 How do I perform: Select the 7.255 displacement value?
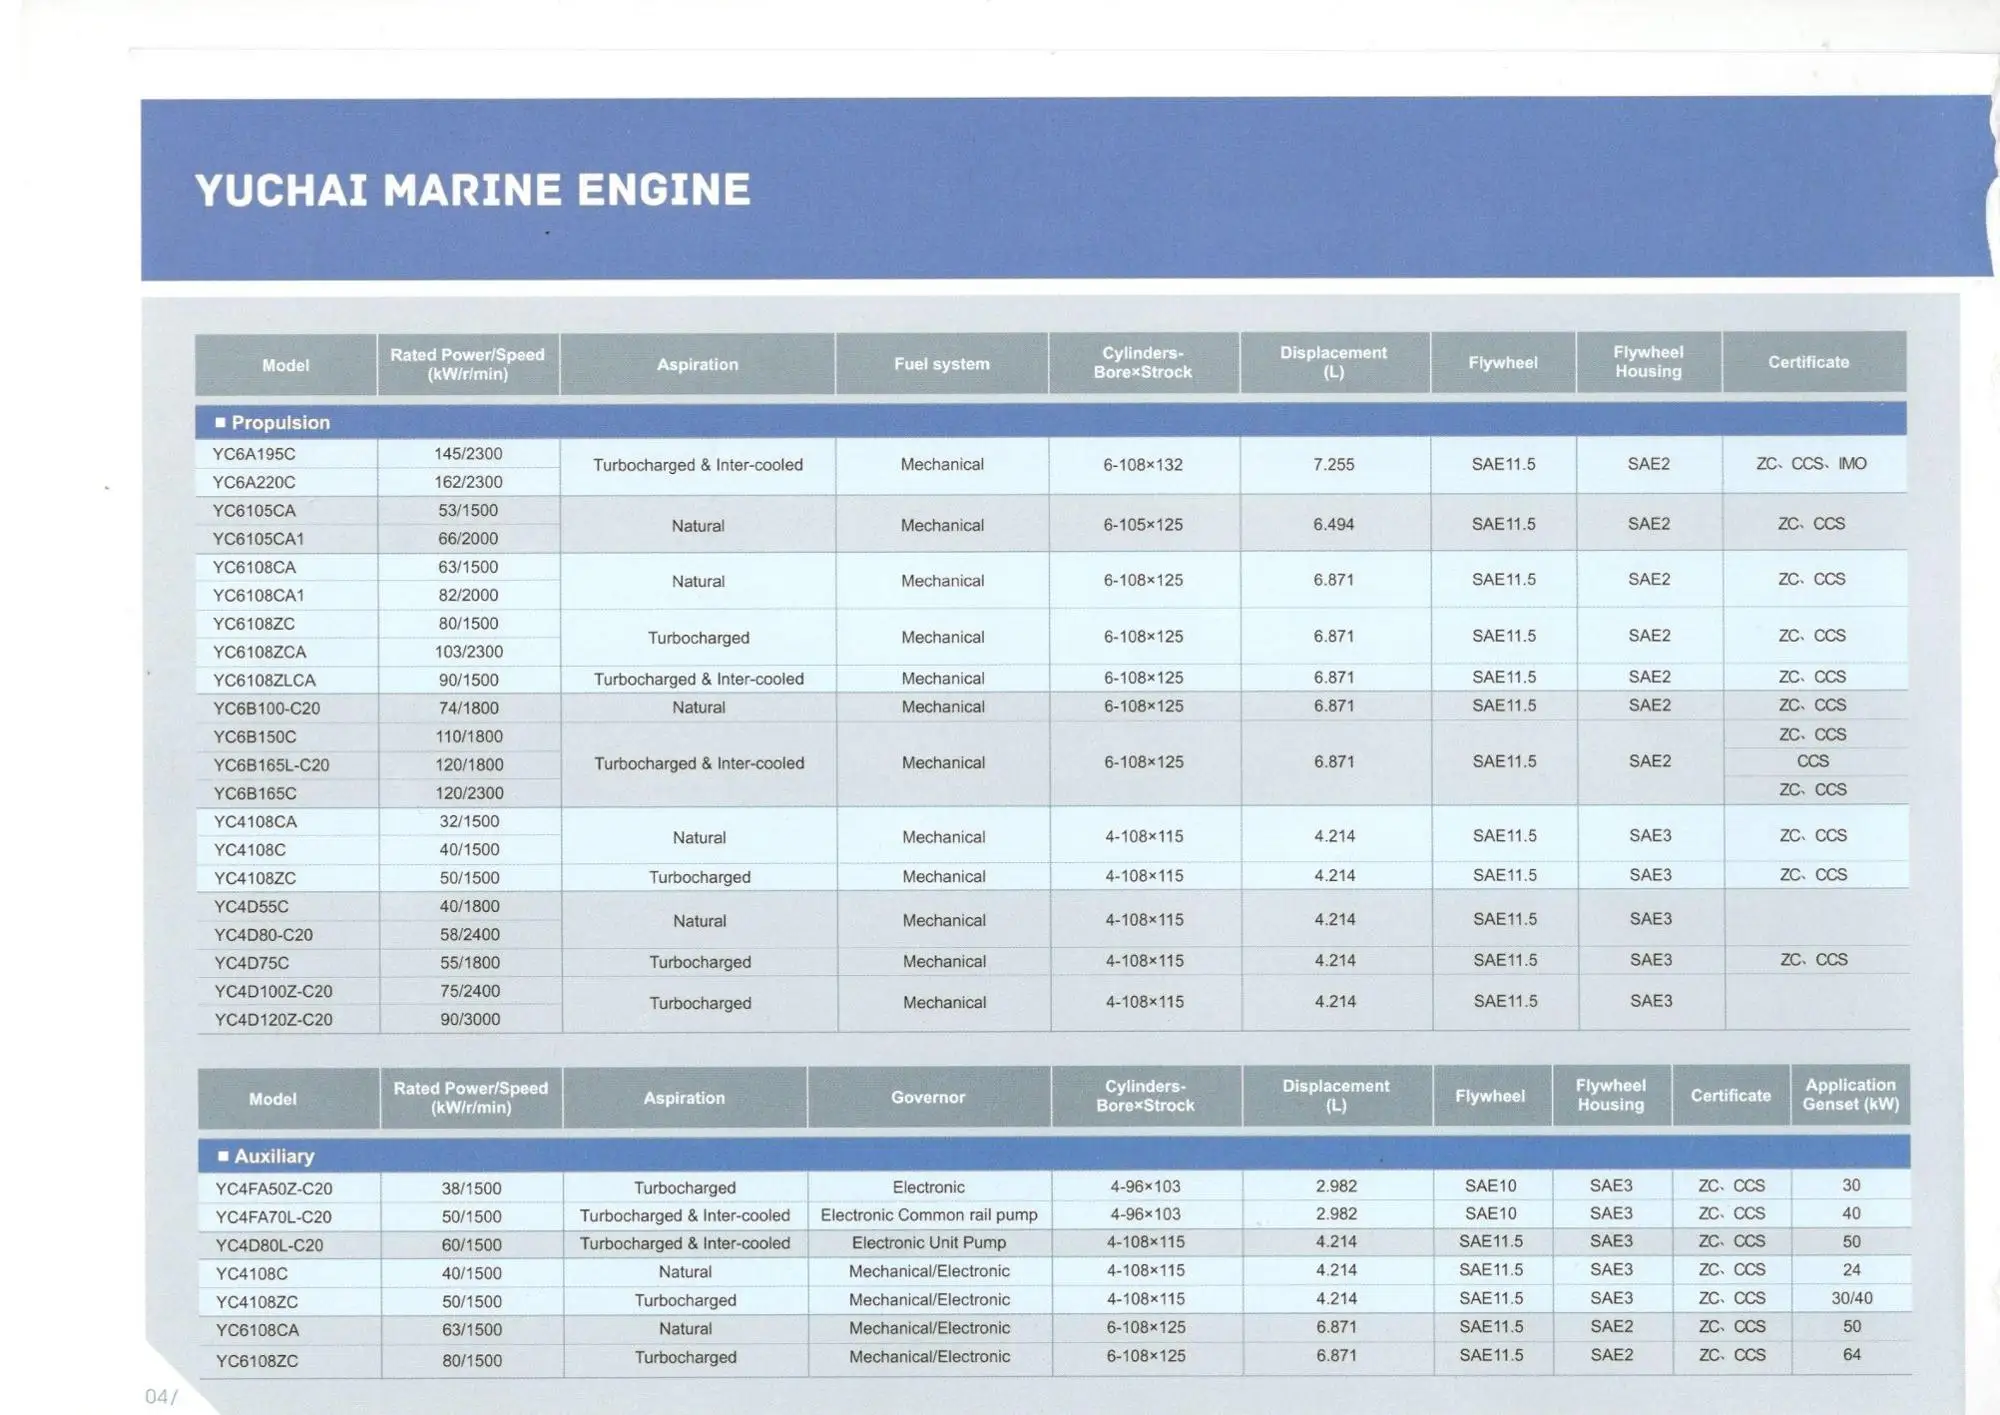[1333, 465]
